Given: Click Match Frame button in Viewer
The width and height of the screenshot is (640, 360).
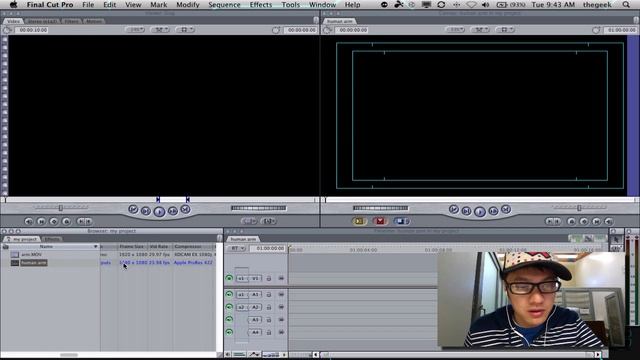Looking at the screenshot, I should (29, 221).
